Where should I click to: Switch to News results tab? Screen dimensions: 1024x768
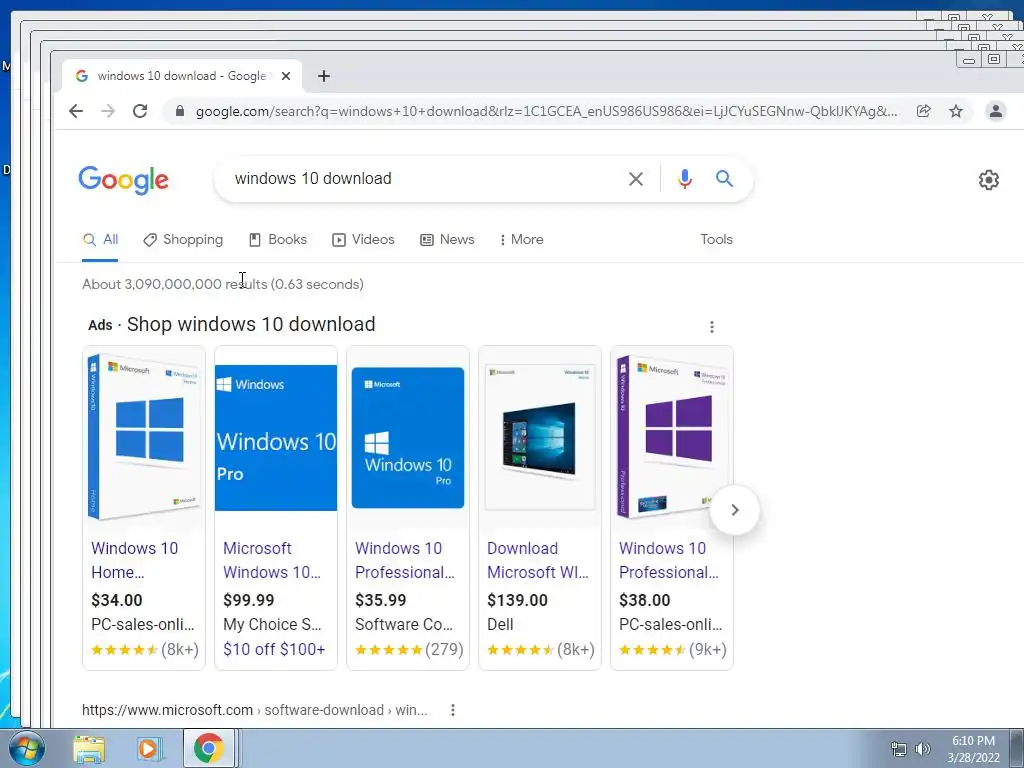coord(447,240)
